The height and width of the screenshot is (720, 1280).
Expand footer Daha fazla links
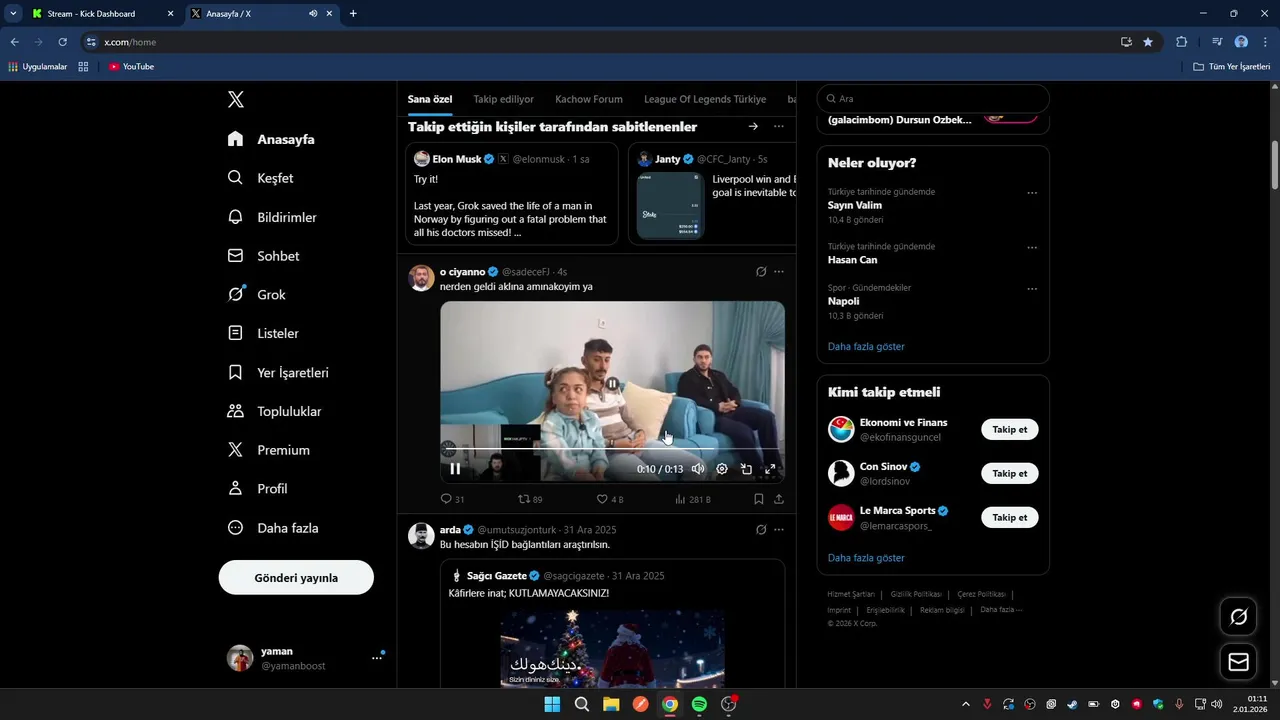point(1001,610)
